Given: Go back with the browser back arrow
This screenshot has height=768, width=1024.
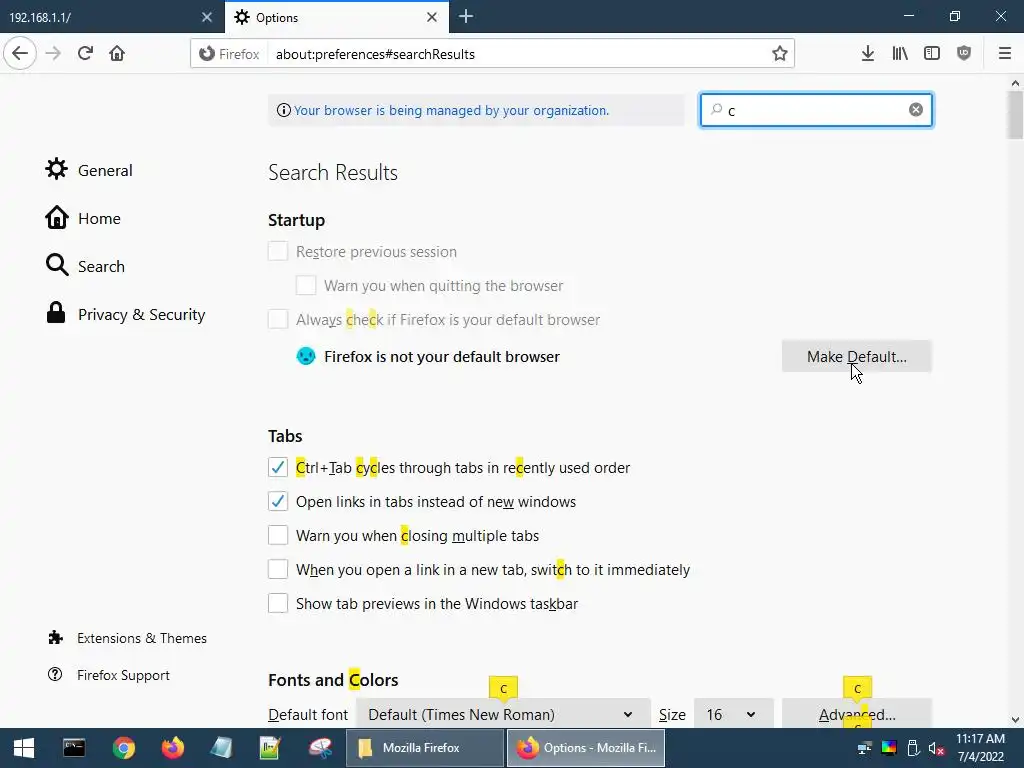Looking at the screenshot, I should 20,53.
